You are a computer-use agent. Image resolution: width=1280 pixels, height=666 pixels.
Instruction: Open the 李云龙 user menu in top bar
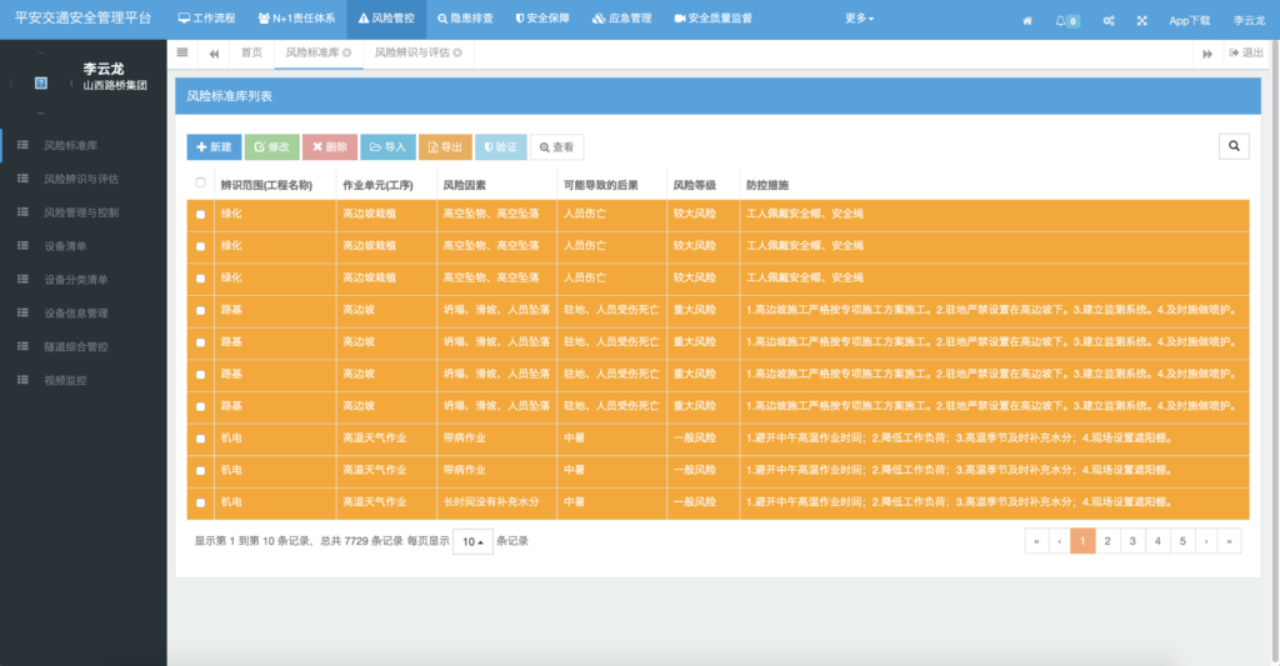click(x=1249, y=20)
